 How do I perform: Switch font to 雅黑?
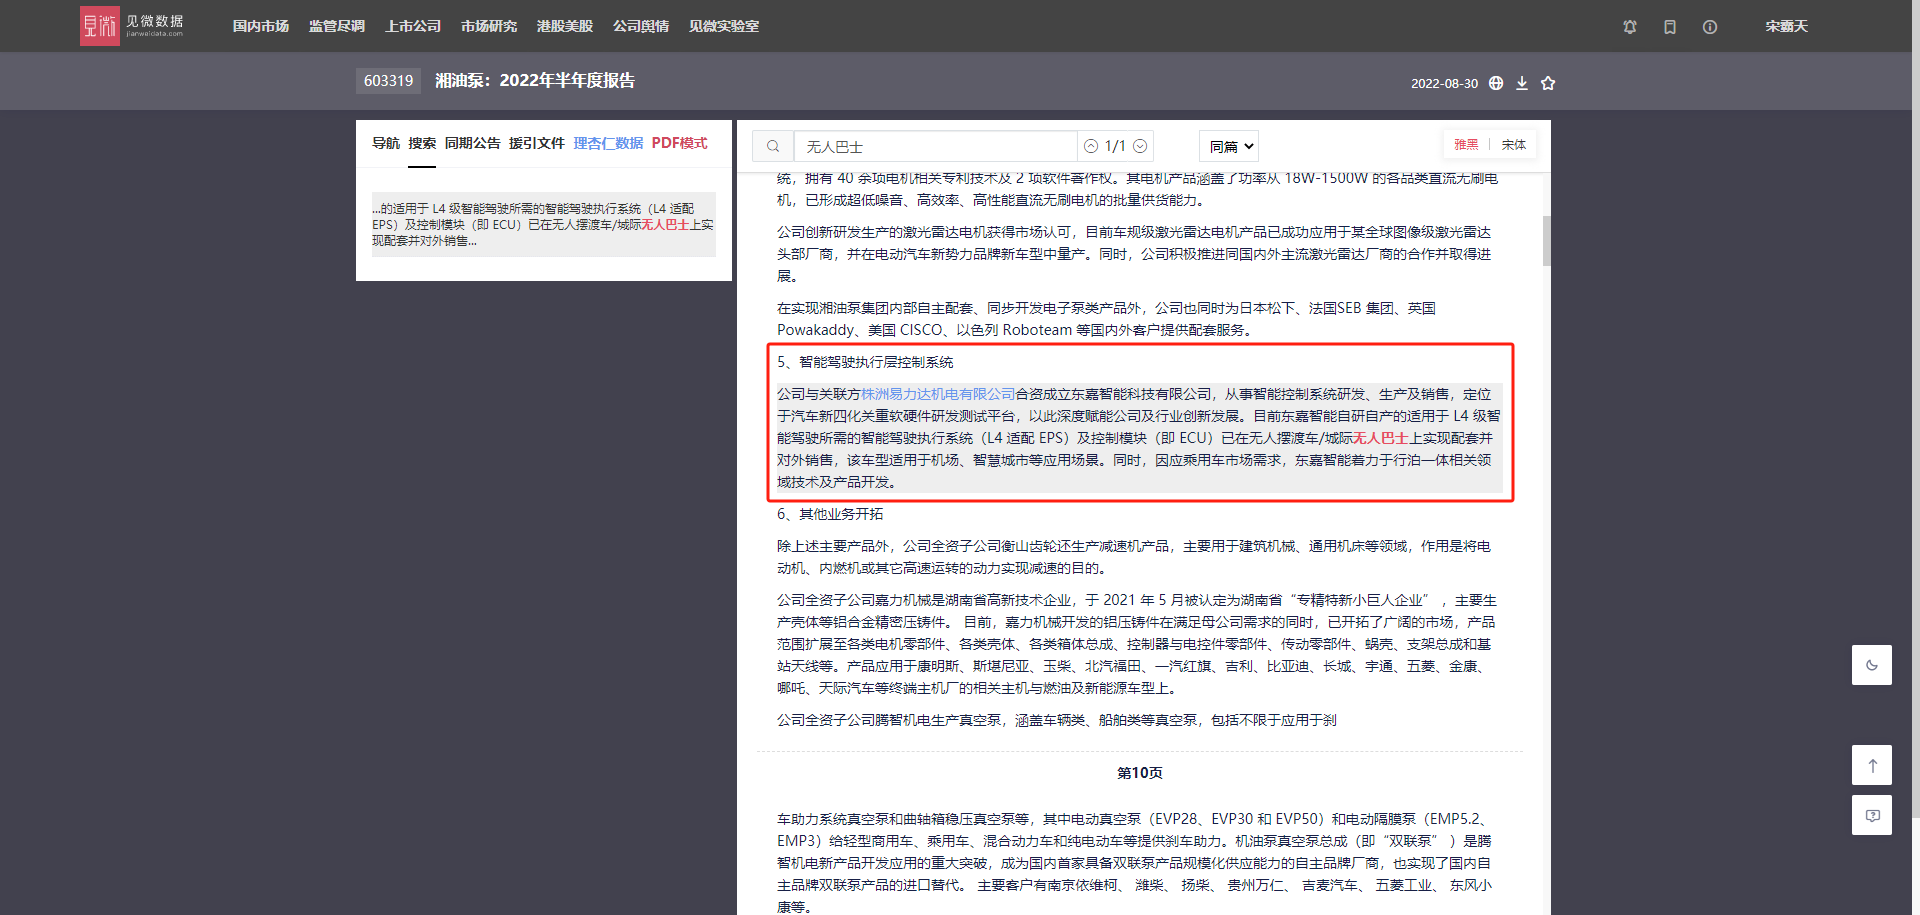click(x=1466, y=145)
